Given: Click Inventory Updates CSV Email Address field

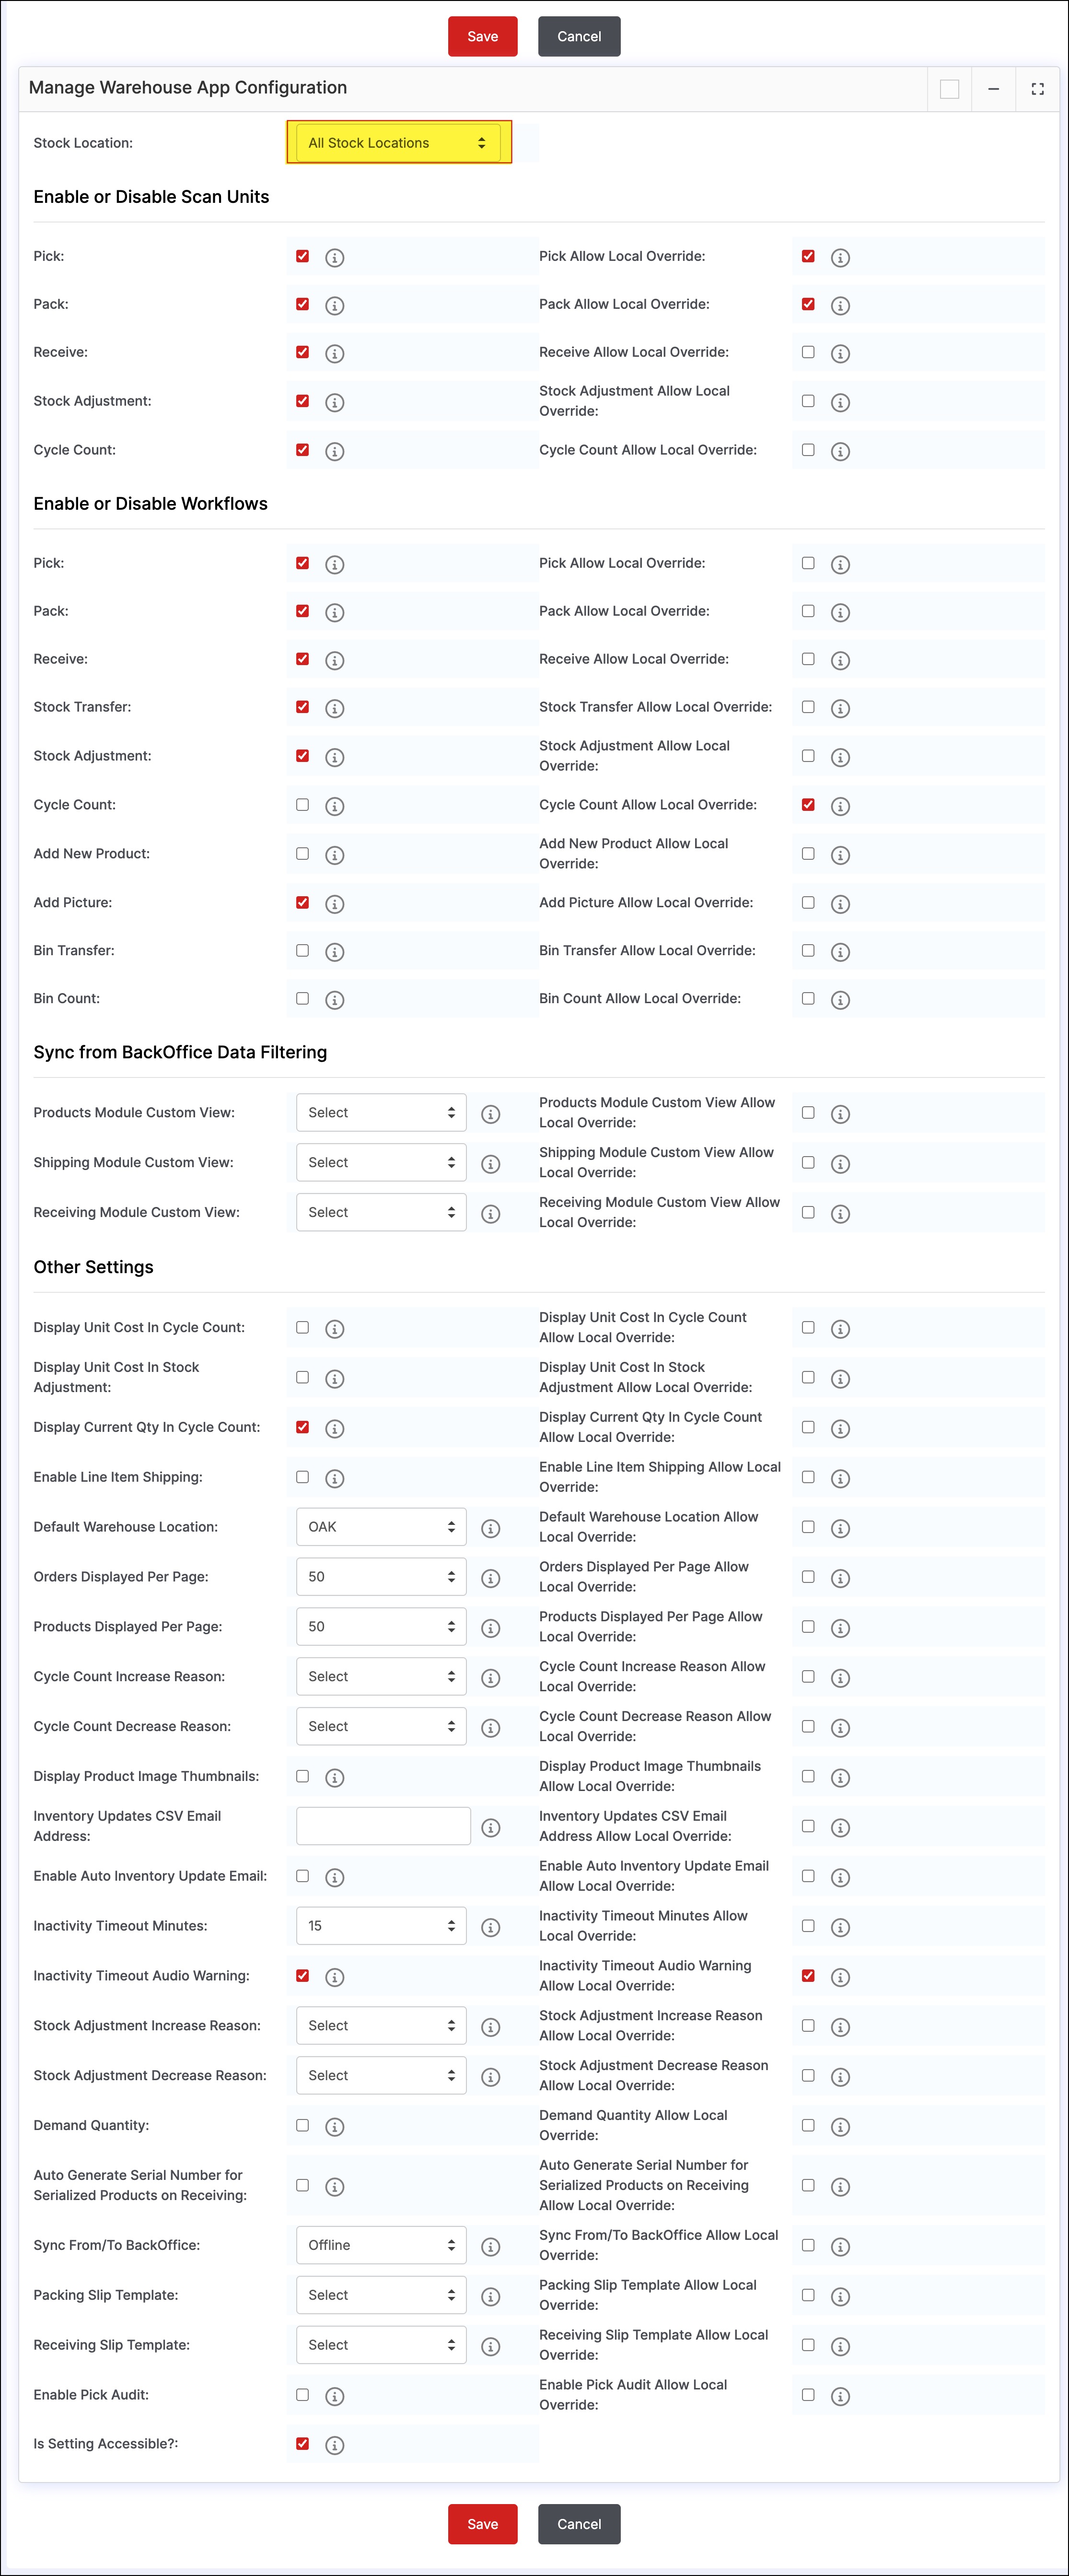Looking at the screenshot, I should click(383, 1826).
